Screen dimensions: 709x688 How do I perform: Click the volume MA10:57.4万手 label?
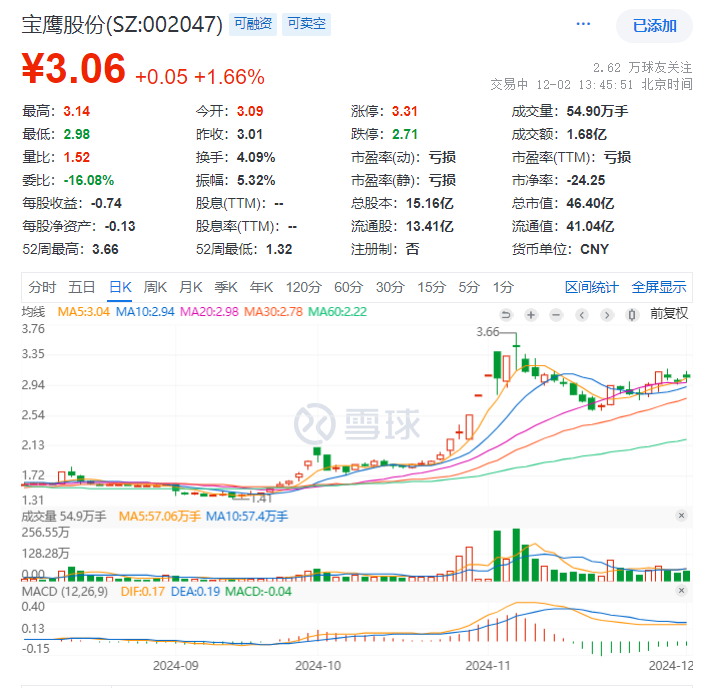point(247,516)
